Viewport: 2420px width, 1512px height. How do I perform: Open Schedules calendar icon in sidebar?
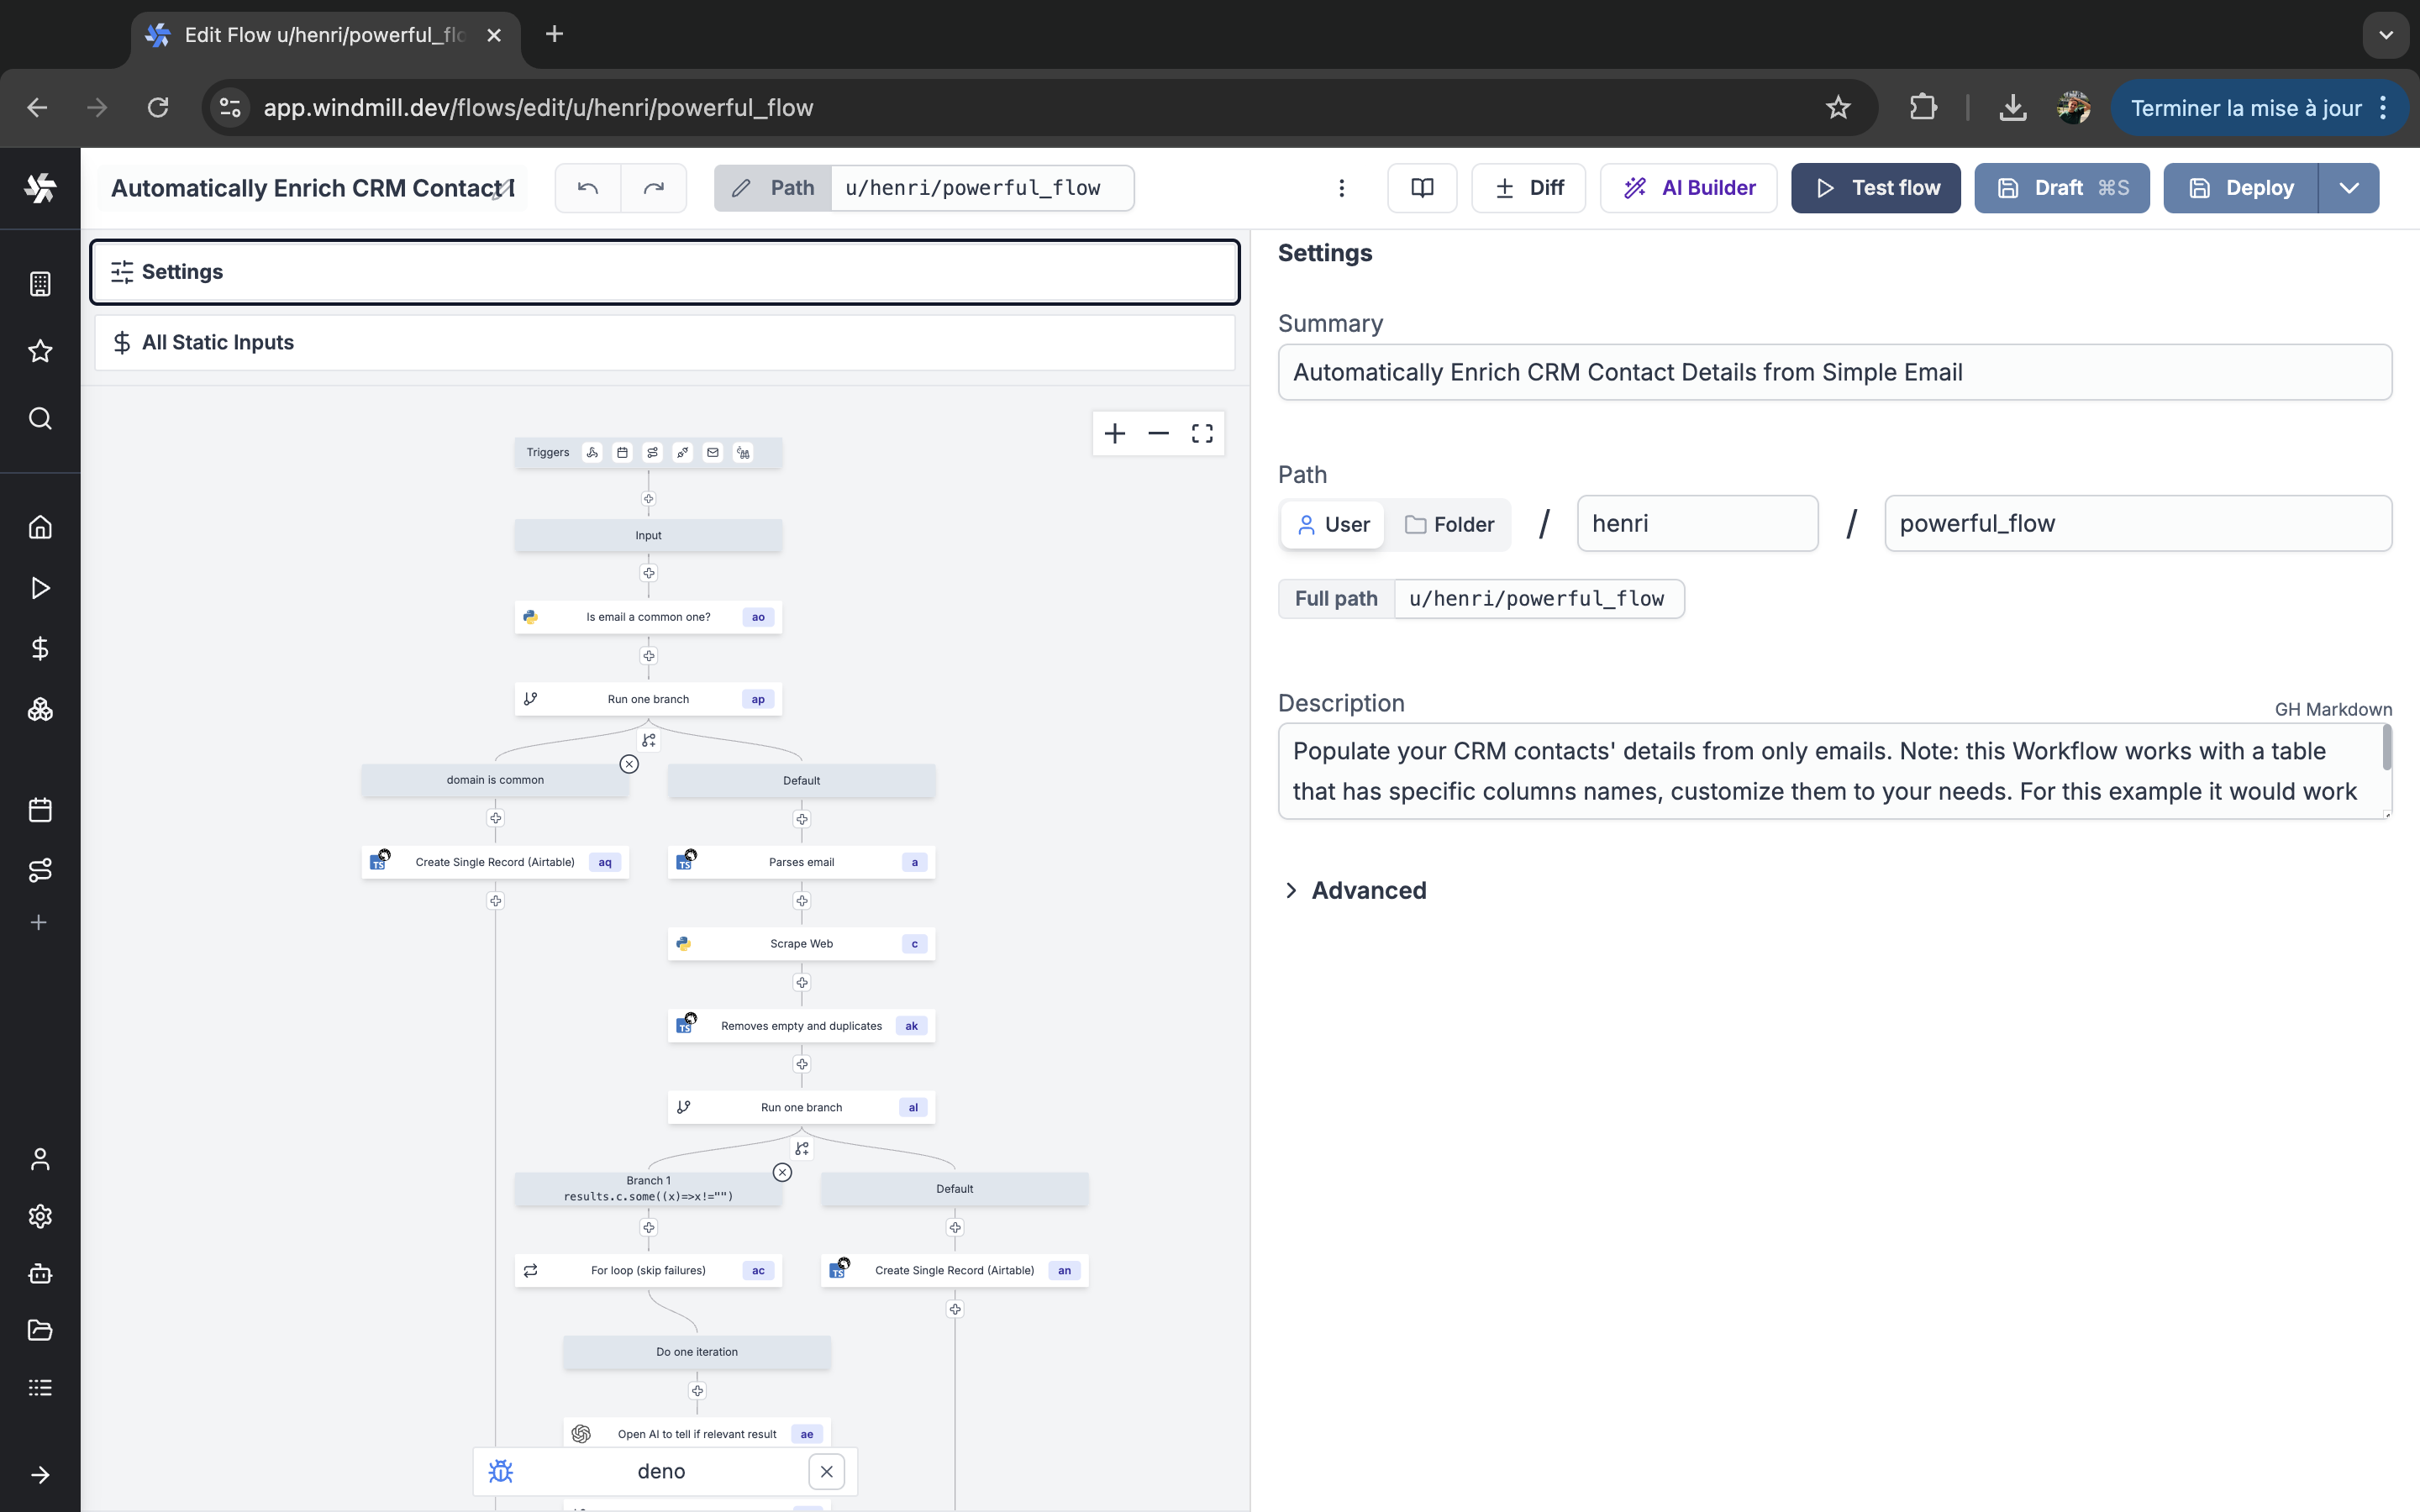tap(40, 810)
